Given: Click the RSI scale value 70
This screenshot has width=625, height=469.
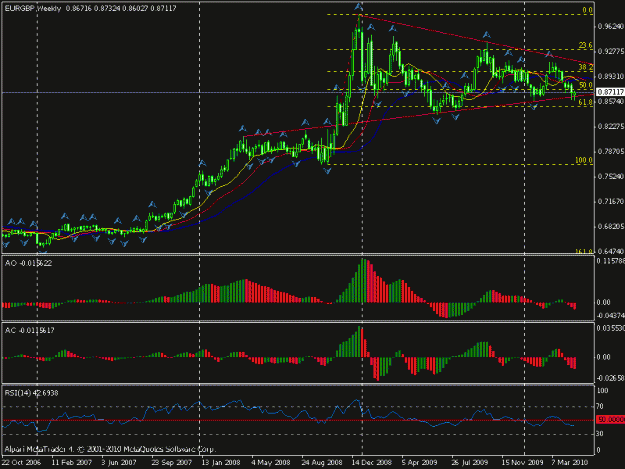Looking at the screenshot, I should (x=602, y=407).
